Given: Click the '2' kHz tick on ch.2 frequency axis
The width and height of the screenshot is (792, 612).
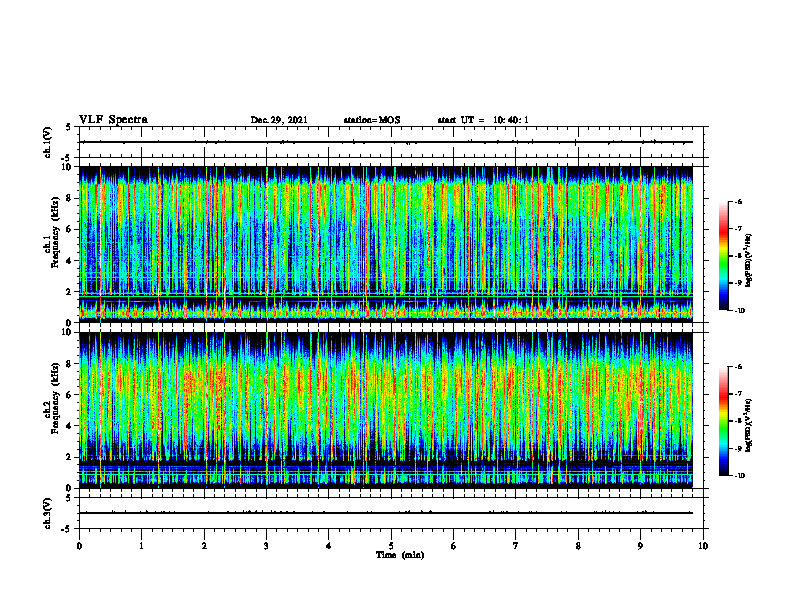Looking at the screenshot, I should [70, 457].
